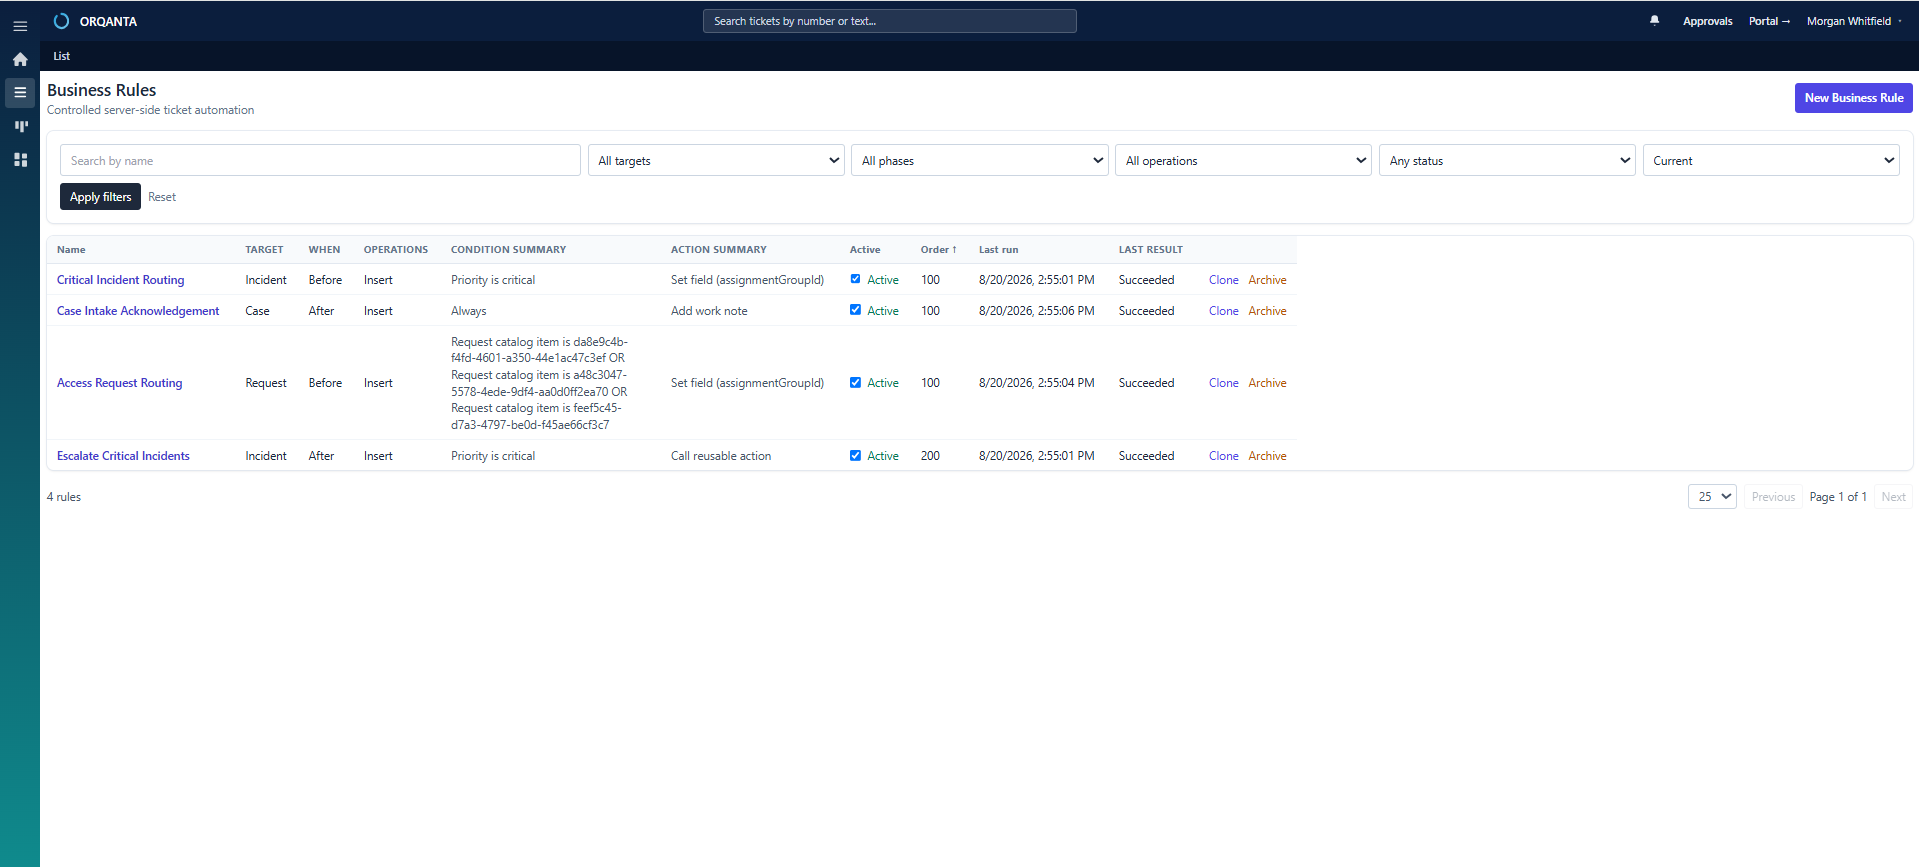Click the Previous page button
Screen dimensions: 1919x867
1773,496
